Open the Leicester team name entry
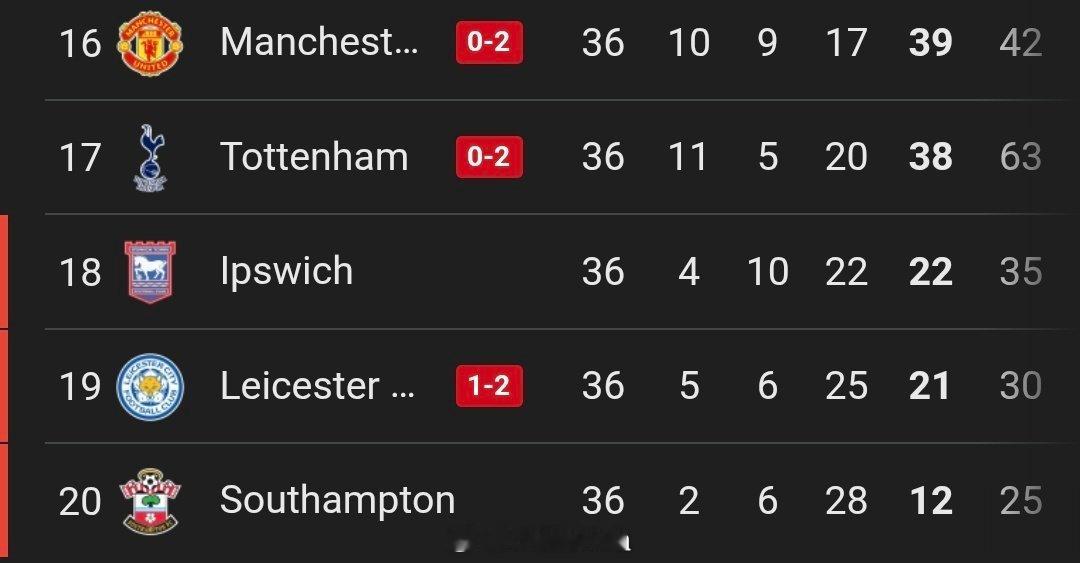The height and width of the screenshot is (563, 1080). (x=318, y=386)
